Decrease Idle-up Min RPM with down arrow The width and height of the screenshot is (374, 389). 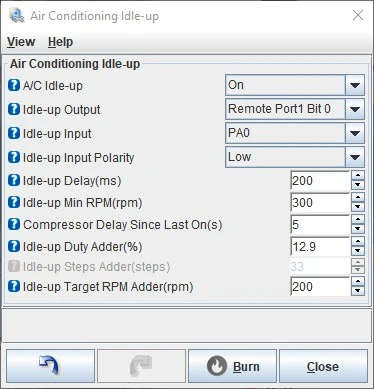[x=358, y=207]
